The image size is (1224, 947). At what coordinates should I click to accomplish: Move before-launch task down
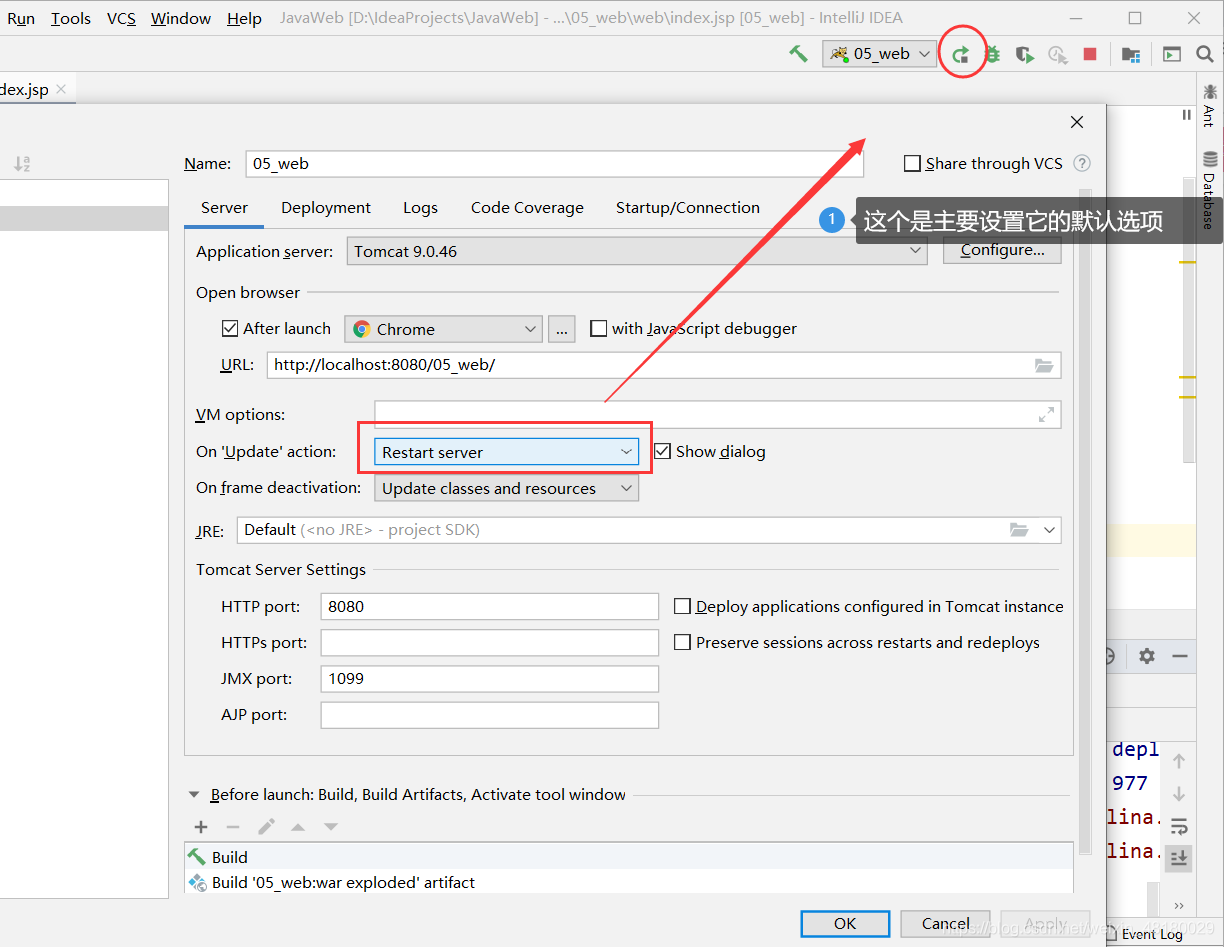click(331, 827)
